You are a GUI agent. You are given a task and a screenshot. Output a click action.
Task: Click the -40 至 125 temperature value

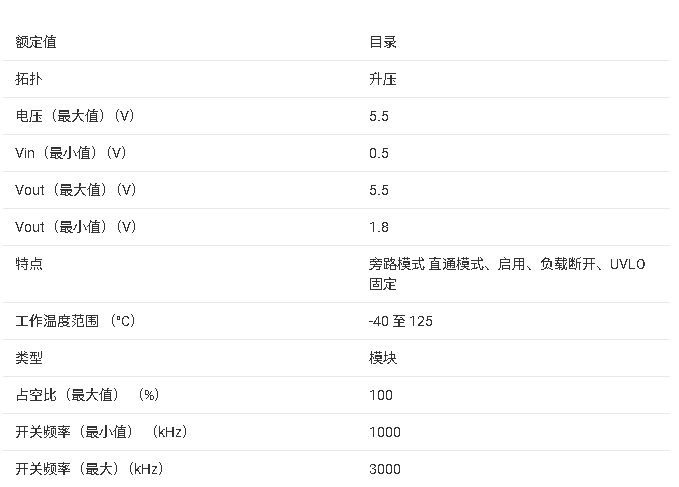click(400, 321)
